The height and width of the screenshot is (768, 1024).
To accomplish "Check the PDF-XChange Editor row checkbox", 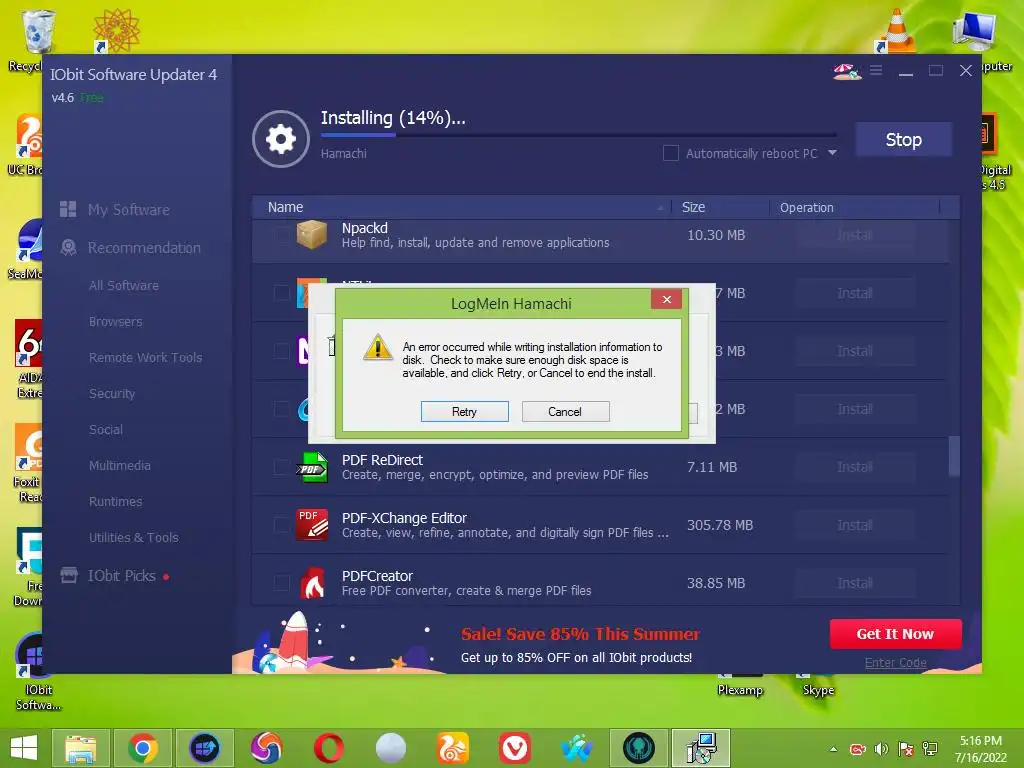I will tap(281, 525).
